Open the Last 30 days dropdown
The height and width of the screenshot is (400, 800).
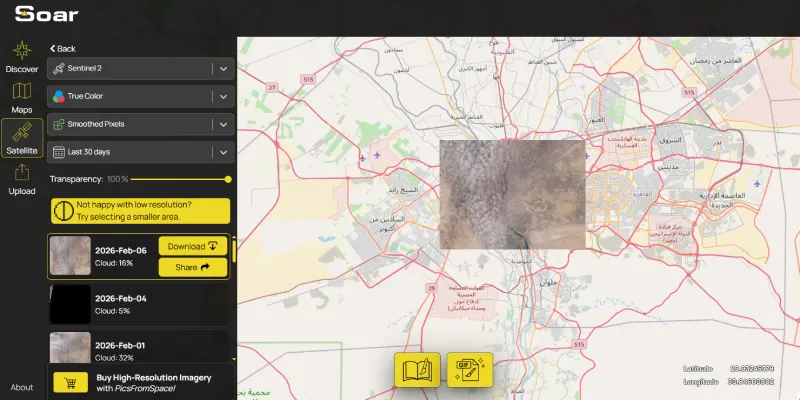click(x=223, y=152)
